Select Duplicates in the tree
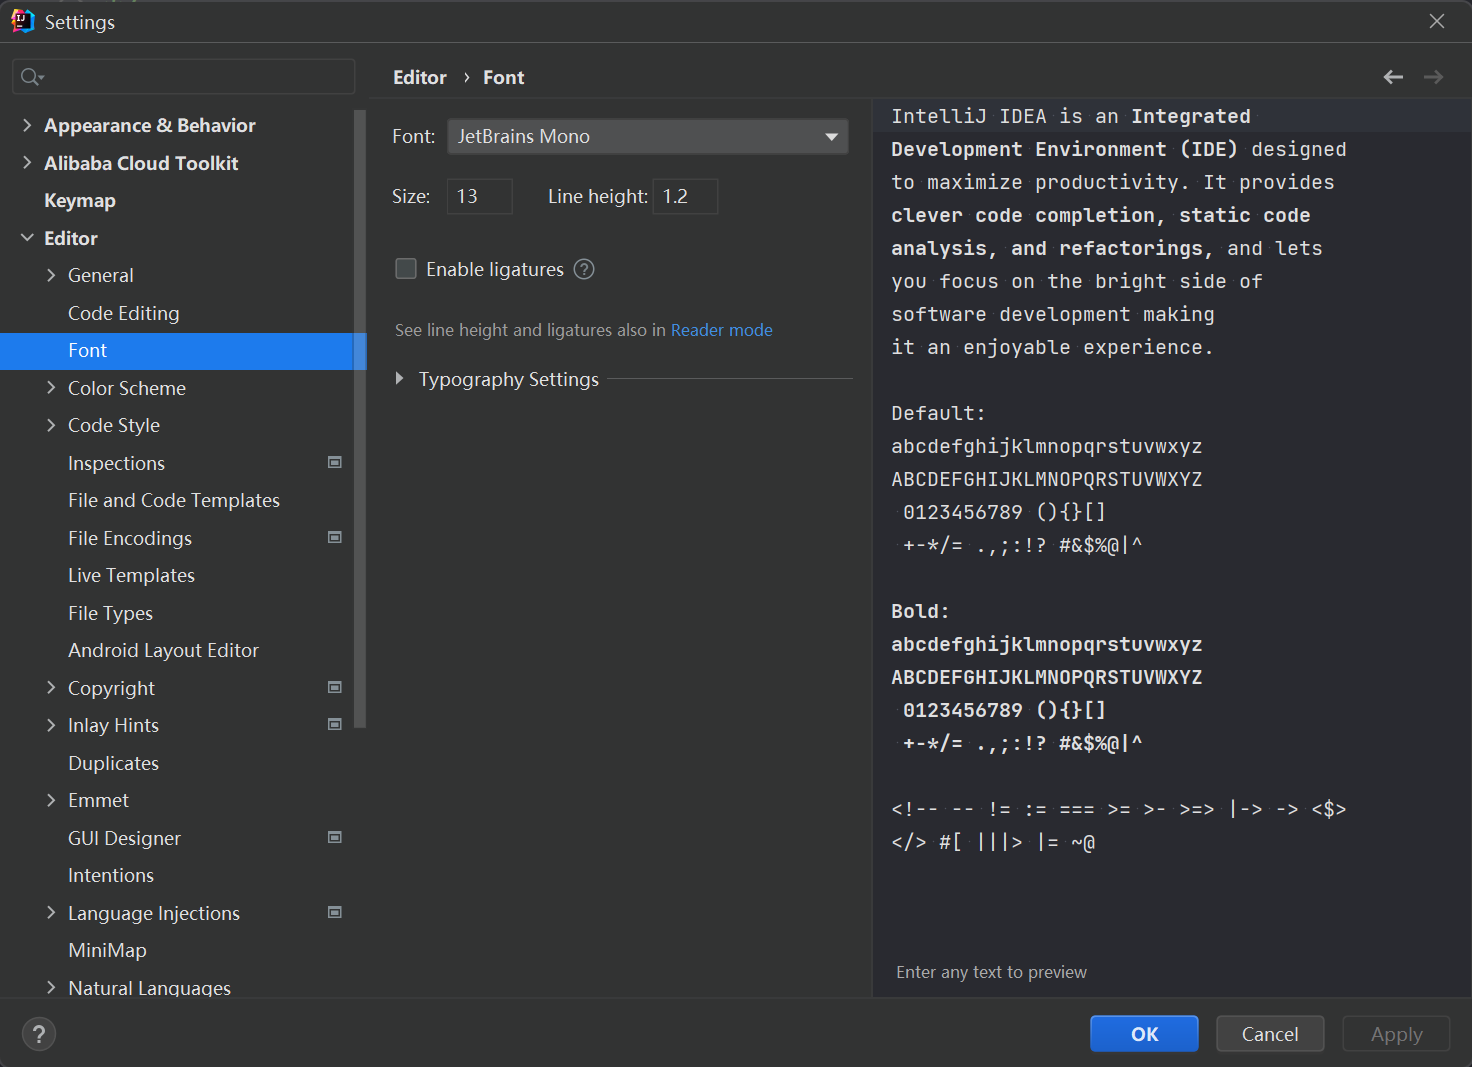 [x=113, y=763]
